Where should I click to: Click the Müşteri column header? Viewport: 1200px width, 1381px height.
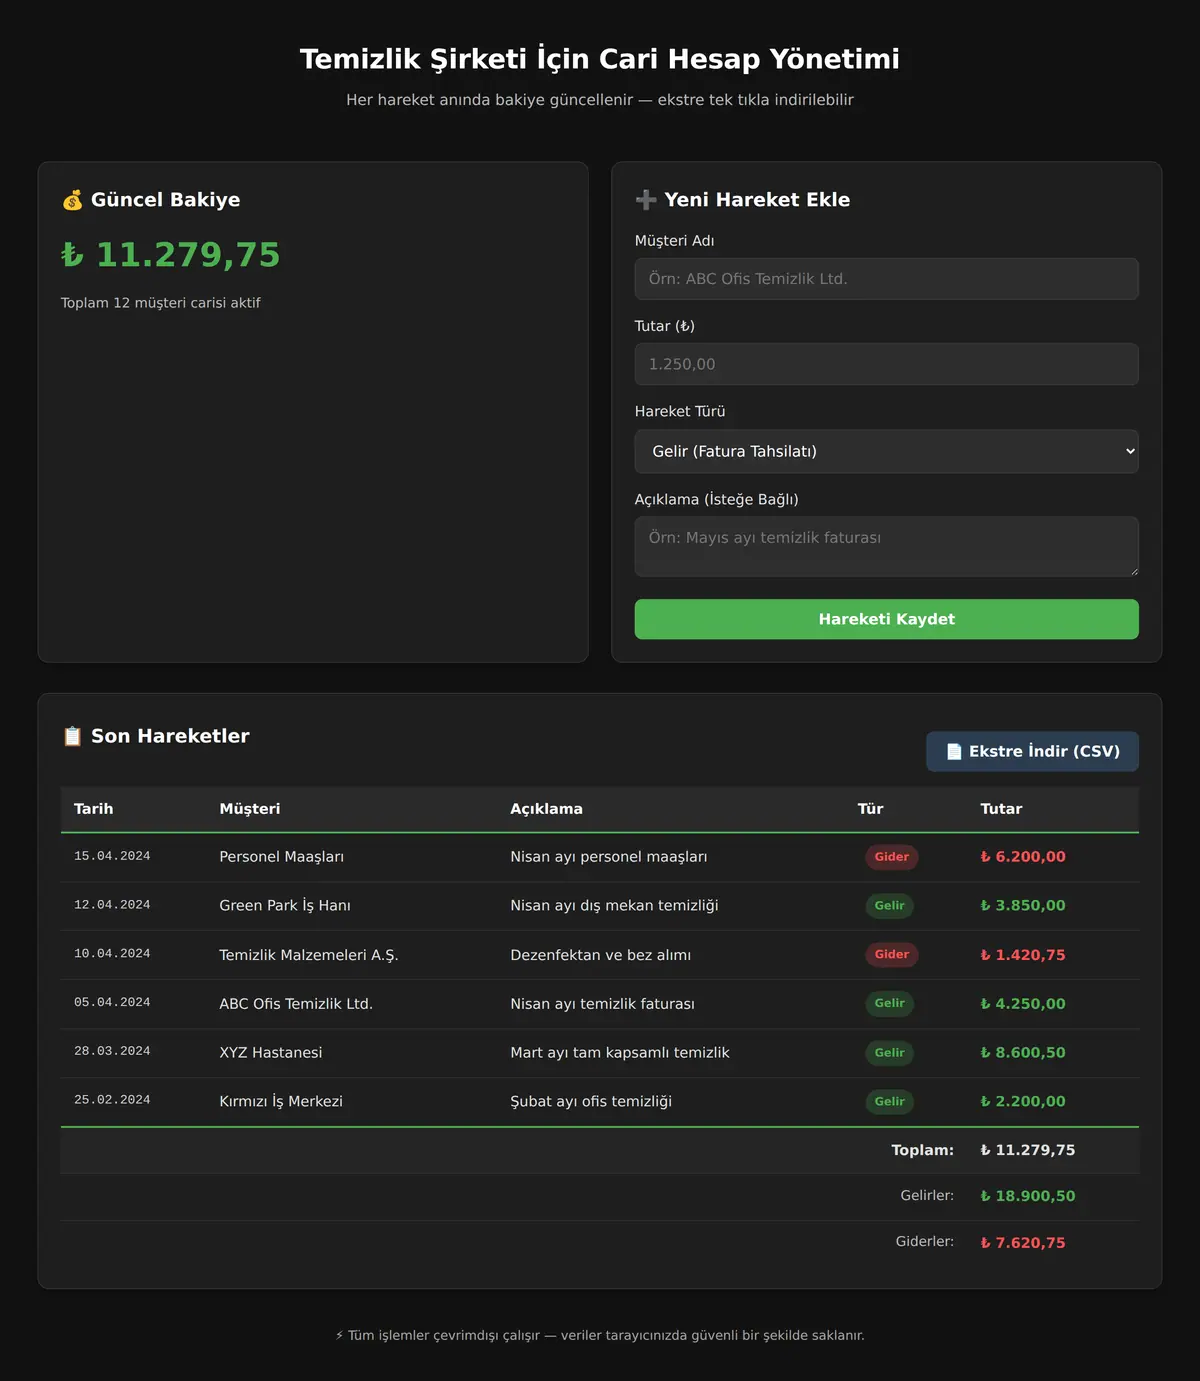250,809
